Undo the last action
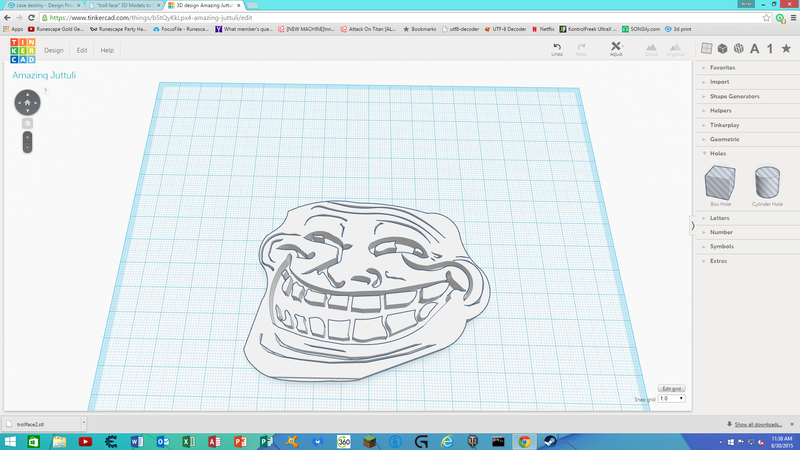Viewport: 800px width, 450px height. tap(557, 49)
